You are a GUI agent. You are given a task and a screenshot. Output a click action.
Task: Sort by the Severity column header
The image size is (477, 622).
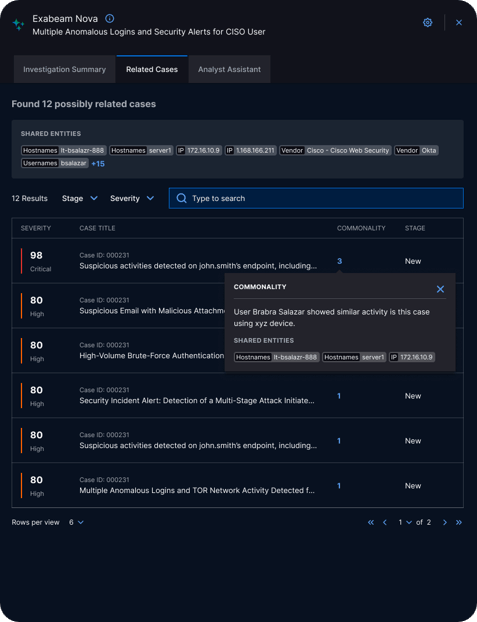[x=36, y=228]
